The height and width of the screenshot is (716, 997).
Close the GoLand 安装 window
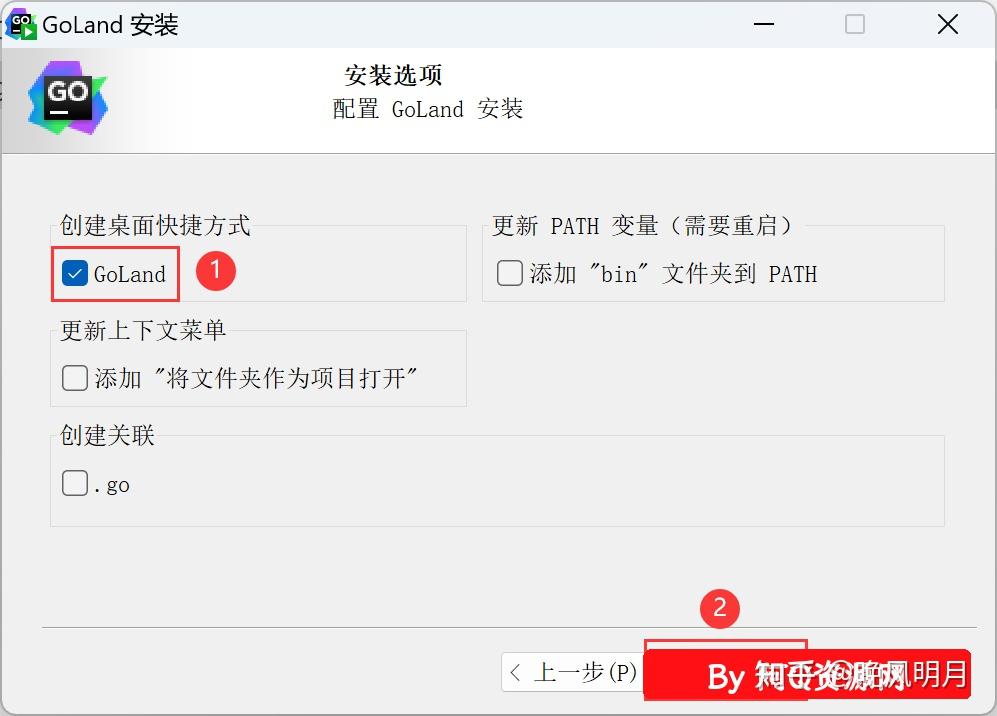click(x=947, y=24)
